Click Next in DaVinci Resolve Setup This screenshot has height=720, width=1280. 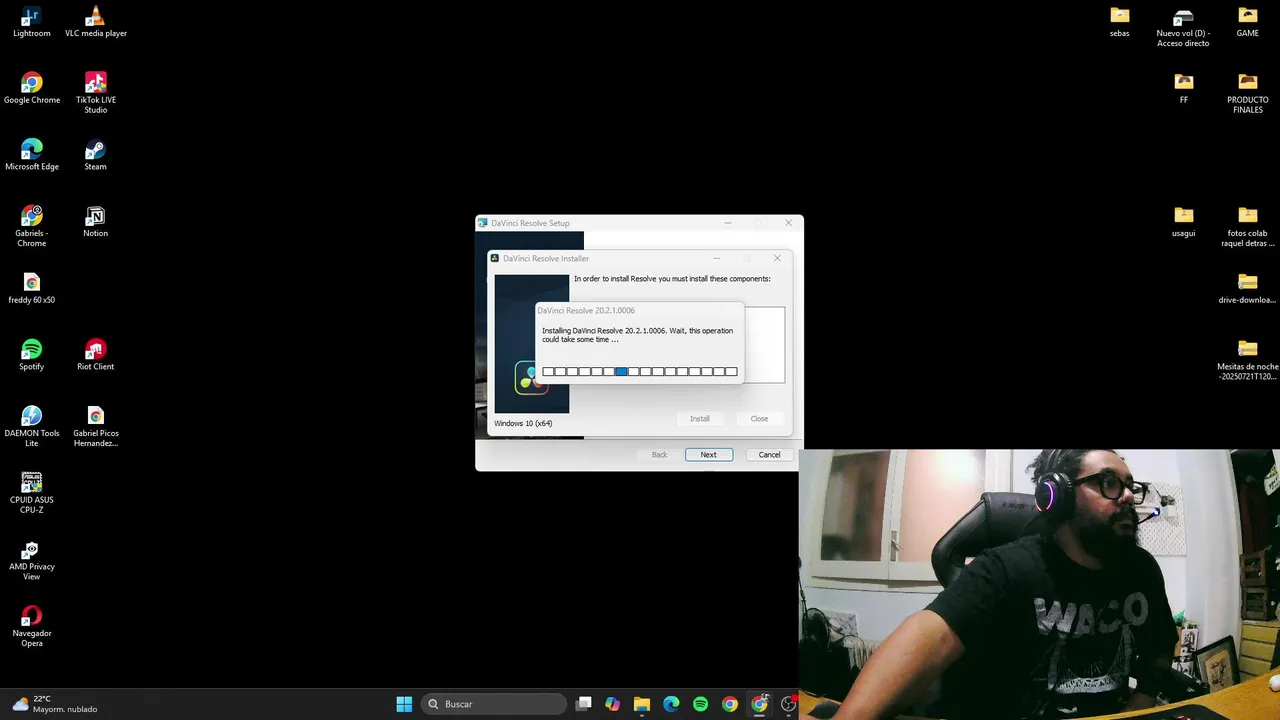point(708,455)
